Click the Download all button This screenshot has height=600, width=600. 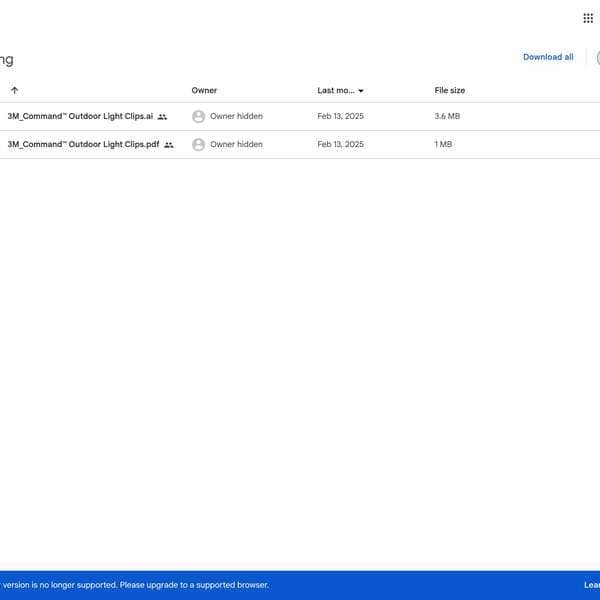548,57
